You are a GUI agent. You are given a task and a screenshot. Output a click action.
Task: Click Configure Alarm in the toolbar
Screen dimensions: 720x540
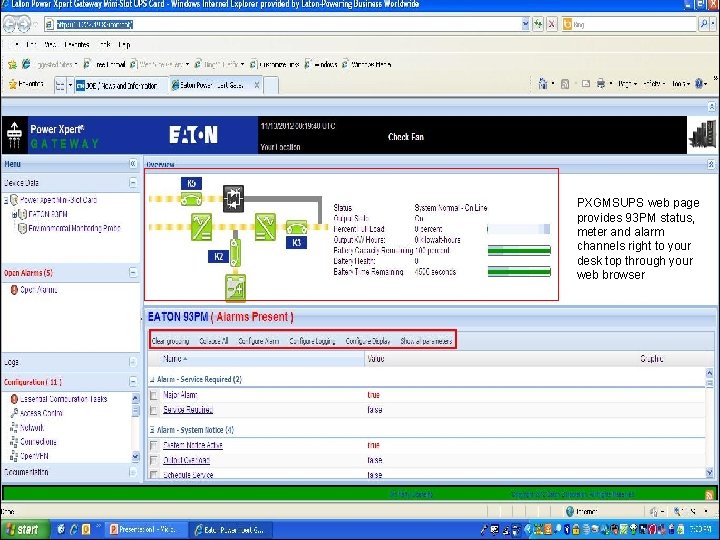click(x=259, y=341)
